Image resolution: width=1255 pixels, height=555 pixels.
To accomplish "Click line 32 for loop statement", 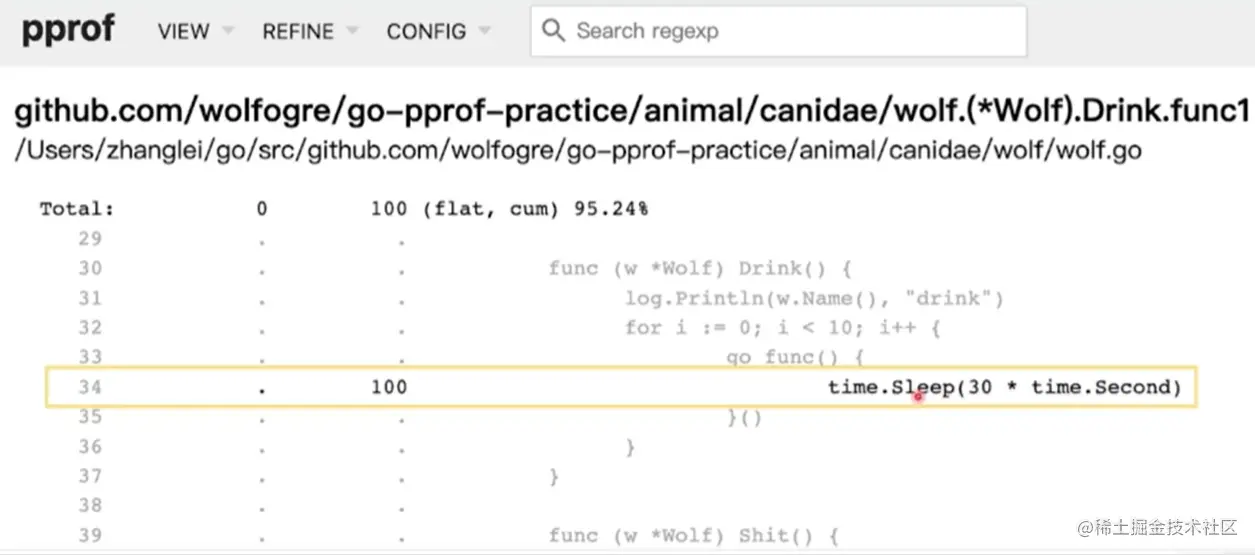I will [783, 327].
